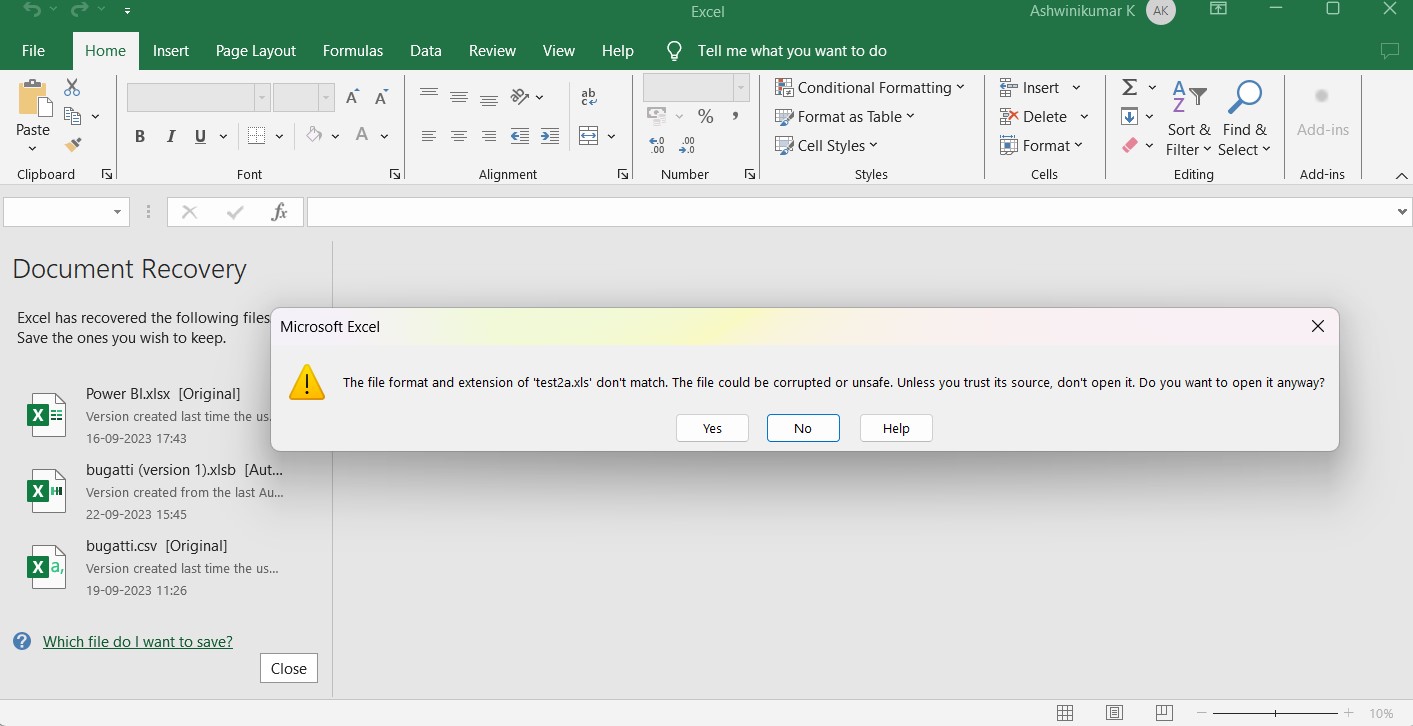Select the Format Painter brush icon

[x=72, y=145]
